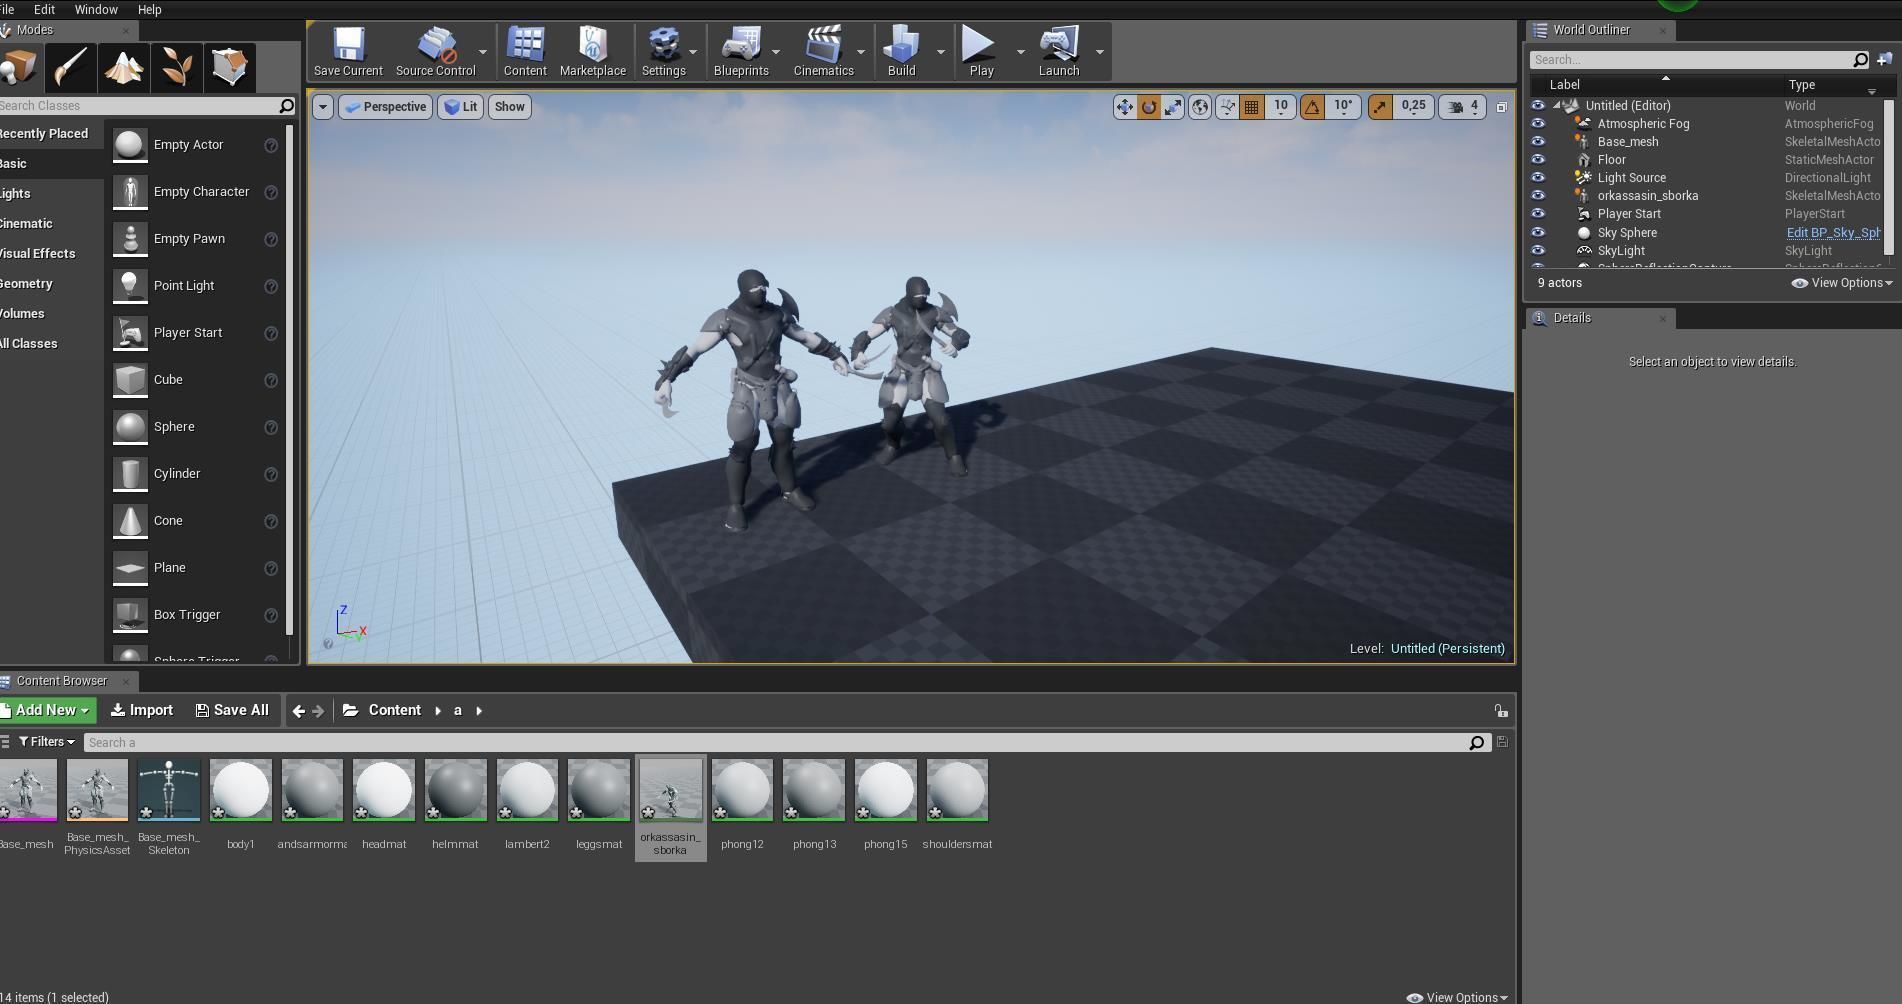Open the Help menu

(149, 9)
